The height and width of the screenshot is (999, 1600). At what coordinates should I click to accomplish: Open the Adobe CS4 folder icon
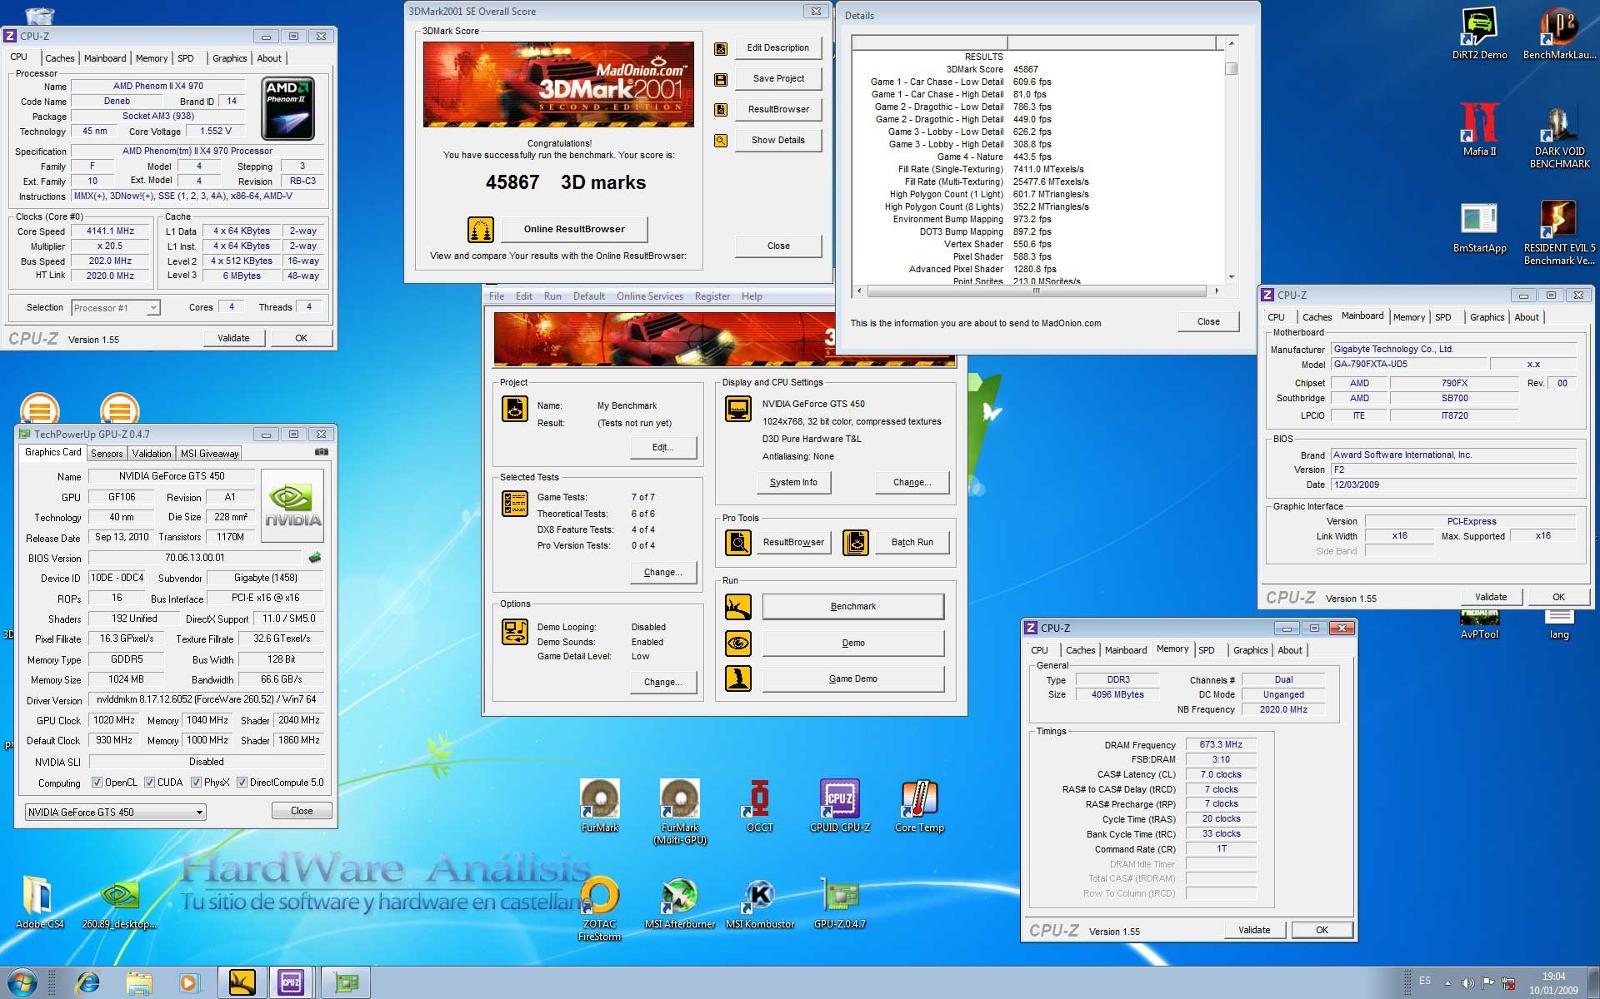(38, 902)
